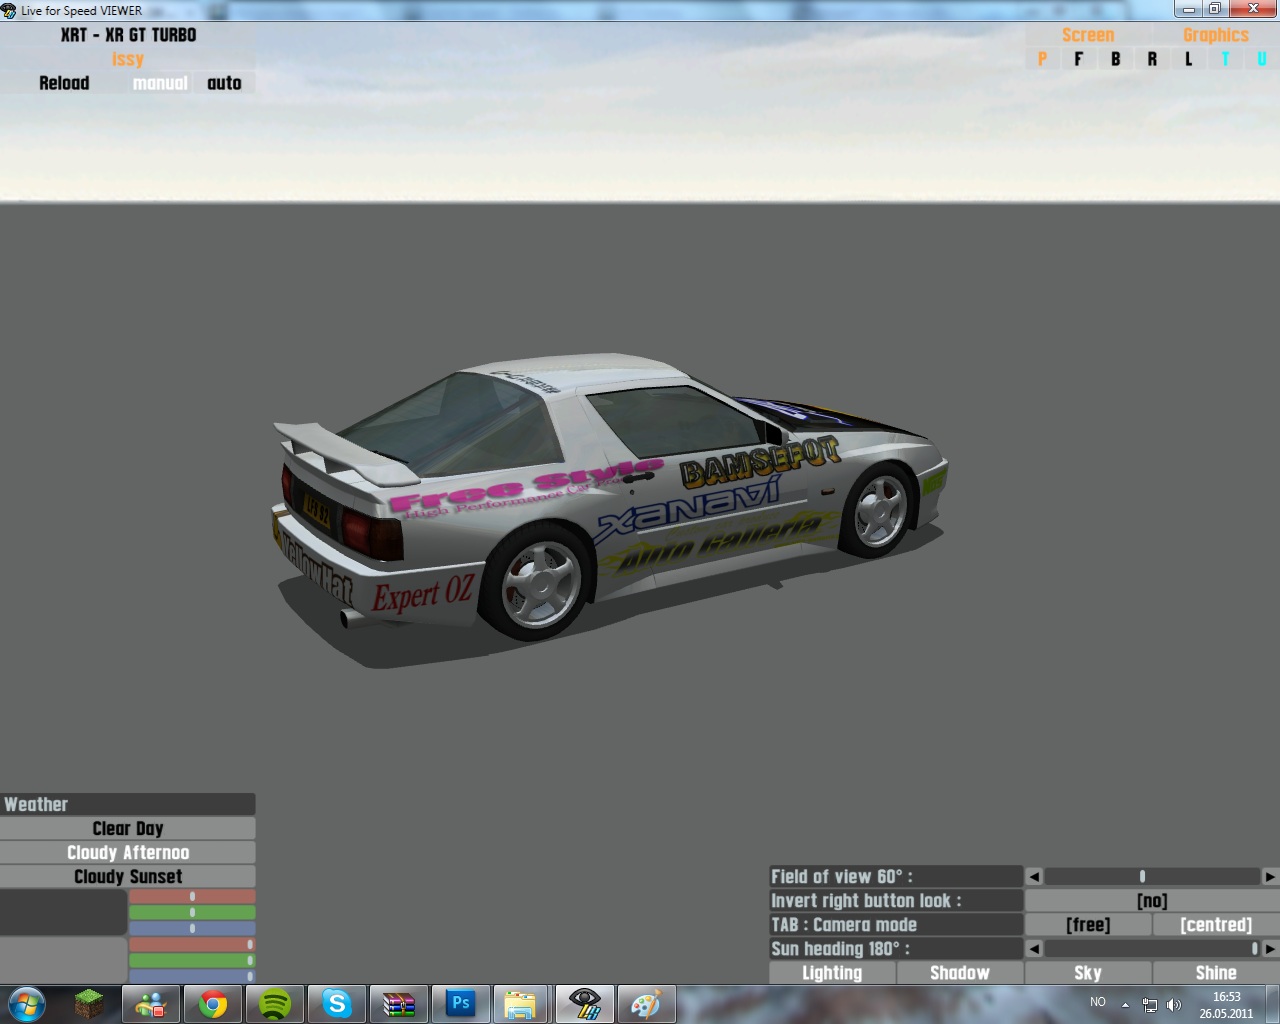The width and height of the screenshot is (1280, 1024).
Task: Click the cyan T button
Action: coord(1225,59)
